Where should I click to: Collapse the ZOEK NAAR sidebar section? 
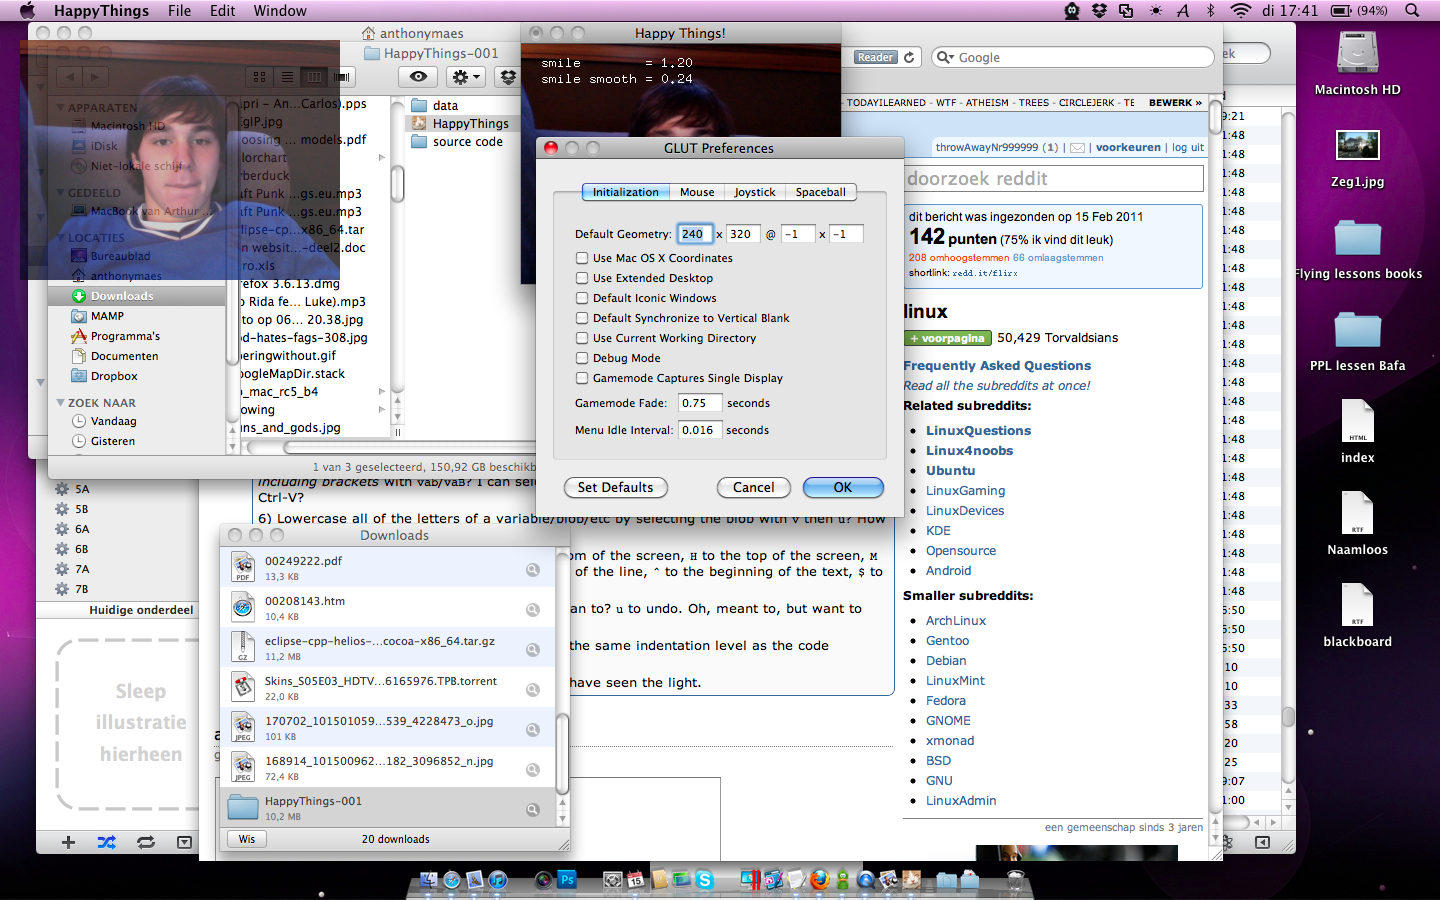tap(60, 403)
